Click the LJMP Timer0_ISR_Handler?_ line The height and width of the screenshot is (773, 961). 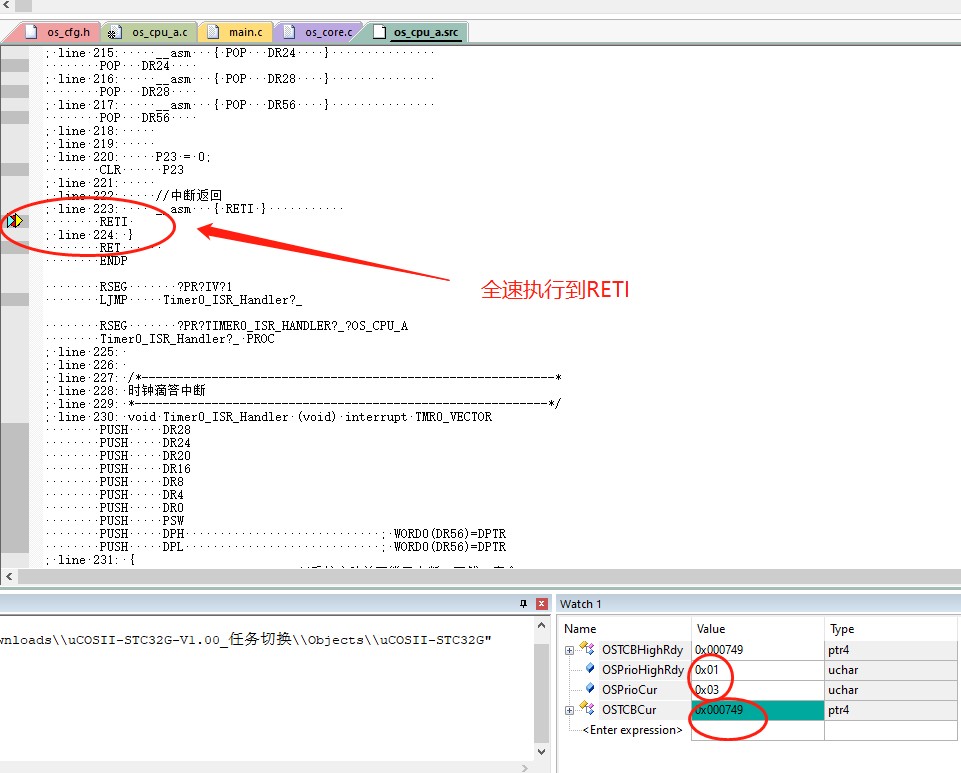point(200,300)
